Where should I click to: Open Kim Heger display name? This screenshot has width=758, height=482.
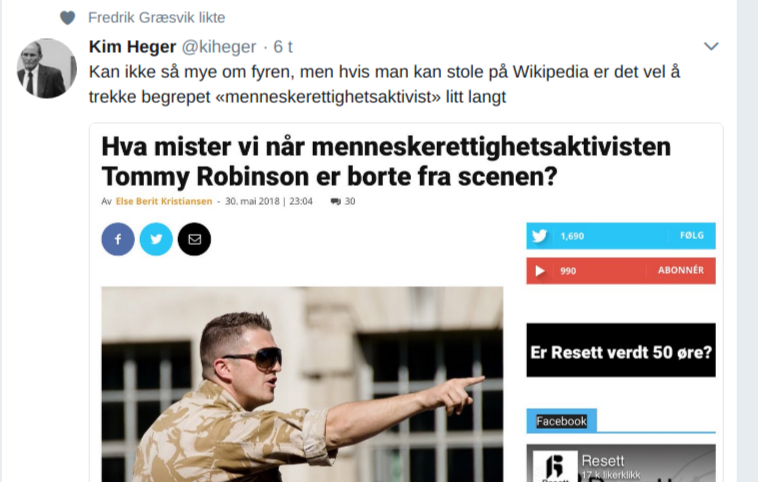point(132,47)
